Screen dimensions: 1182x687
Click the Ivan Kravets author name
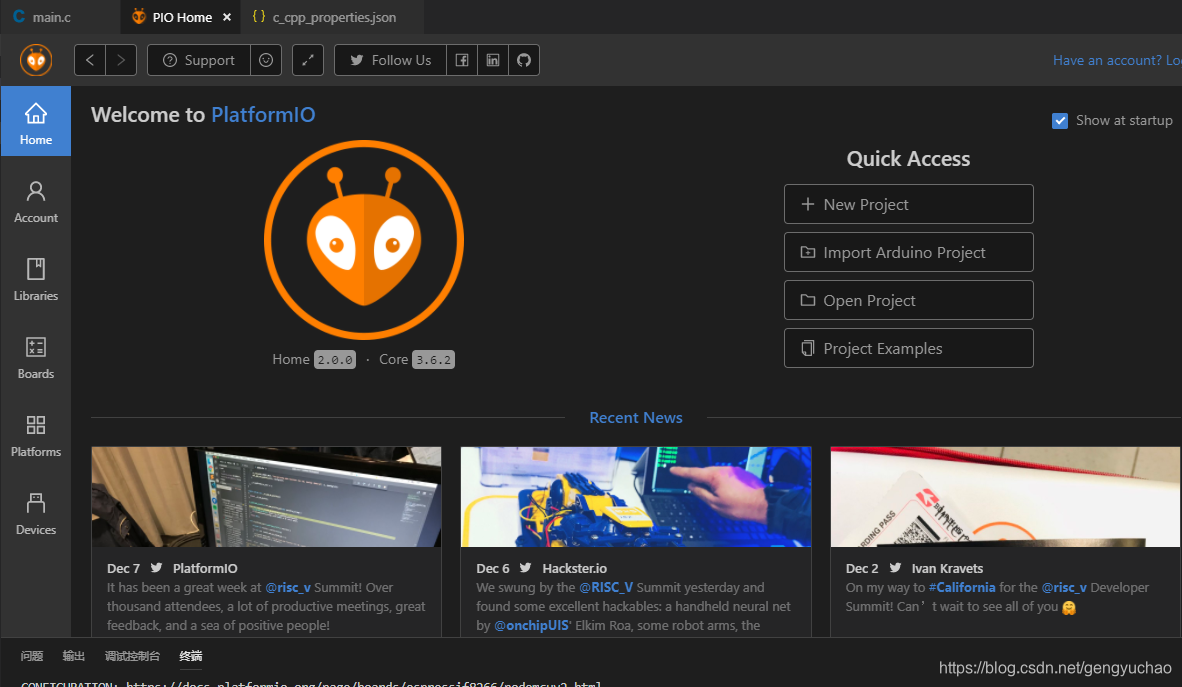coord(947,569)
